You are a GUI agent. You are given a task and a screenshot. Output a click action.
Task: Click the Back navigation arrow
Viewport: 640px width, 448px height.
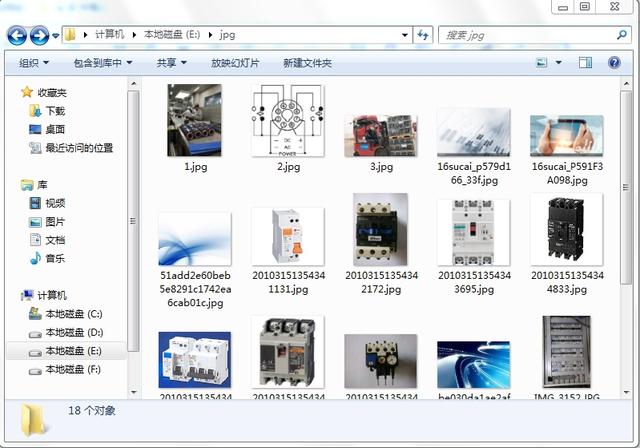point(17,35)
